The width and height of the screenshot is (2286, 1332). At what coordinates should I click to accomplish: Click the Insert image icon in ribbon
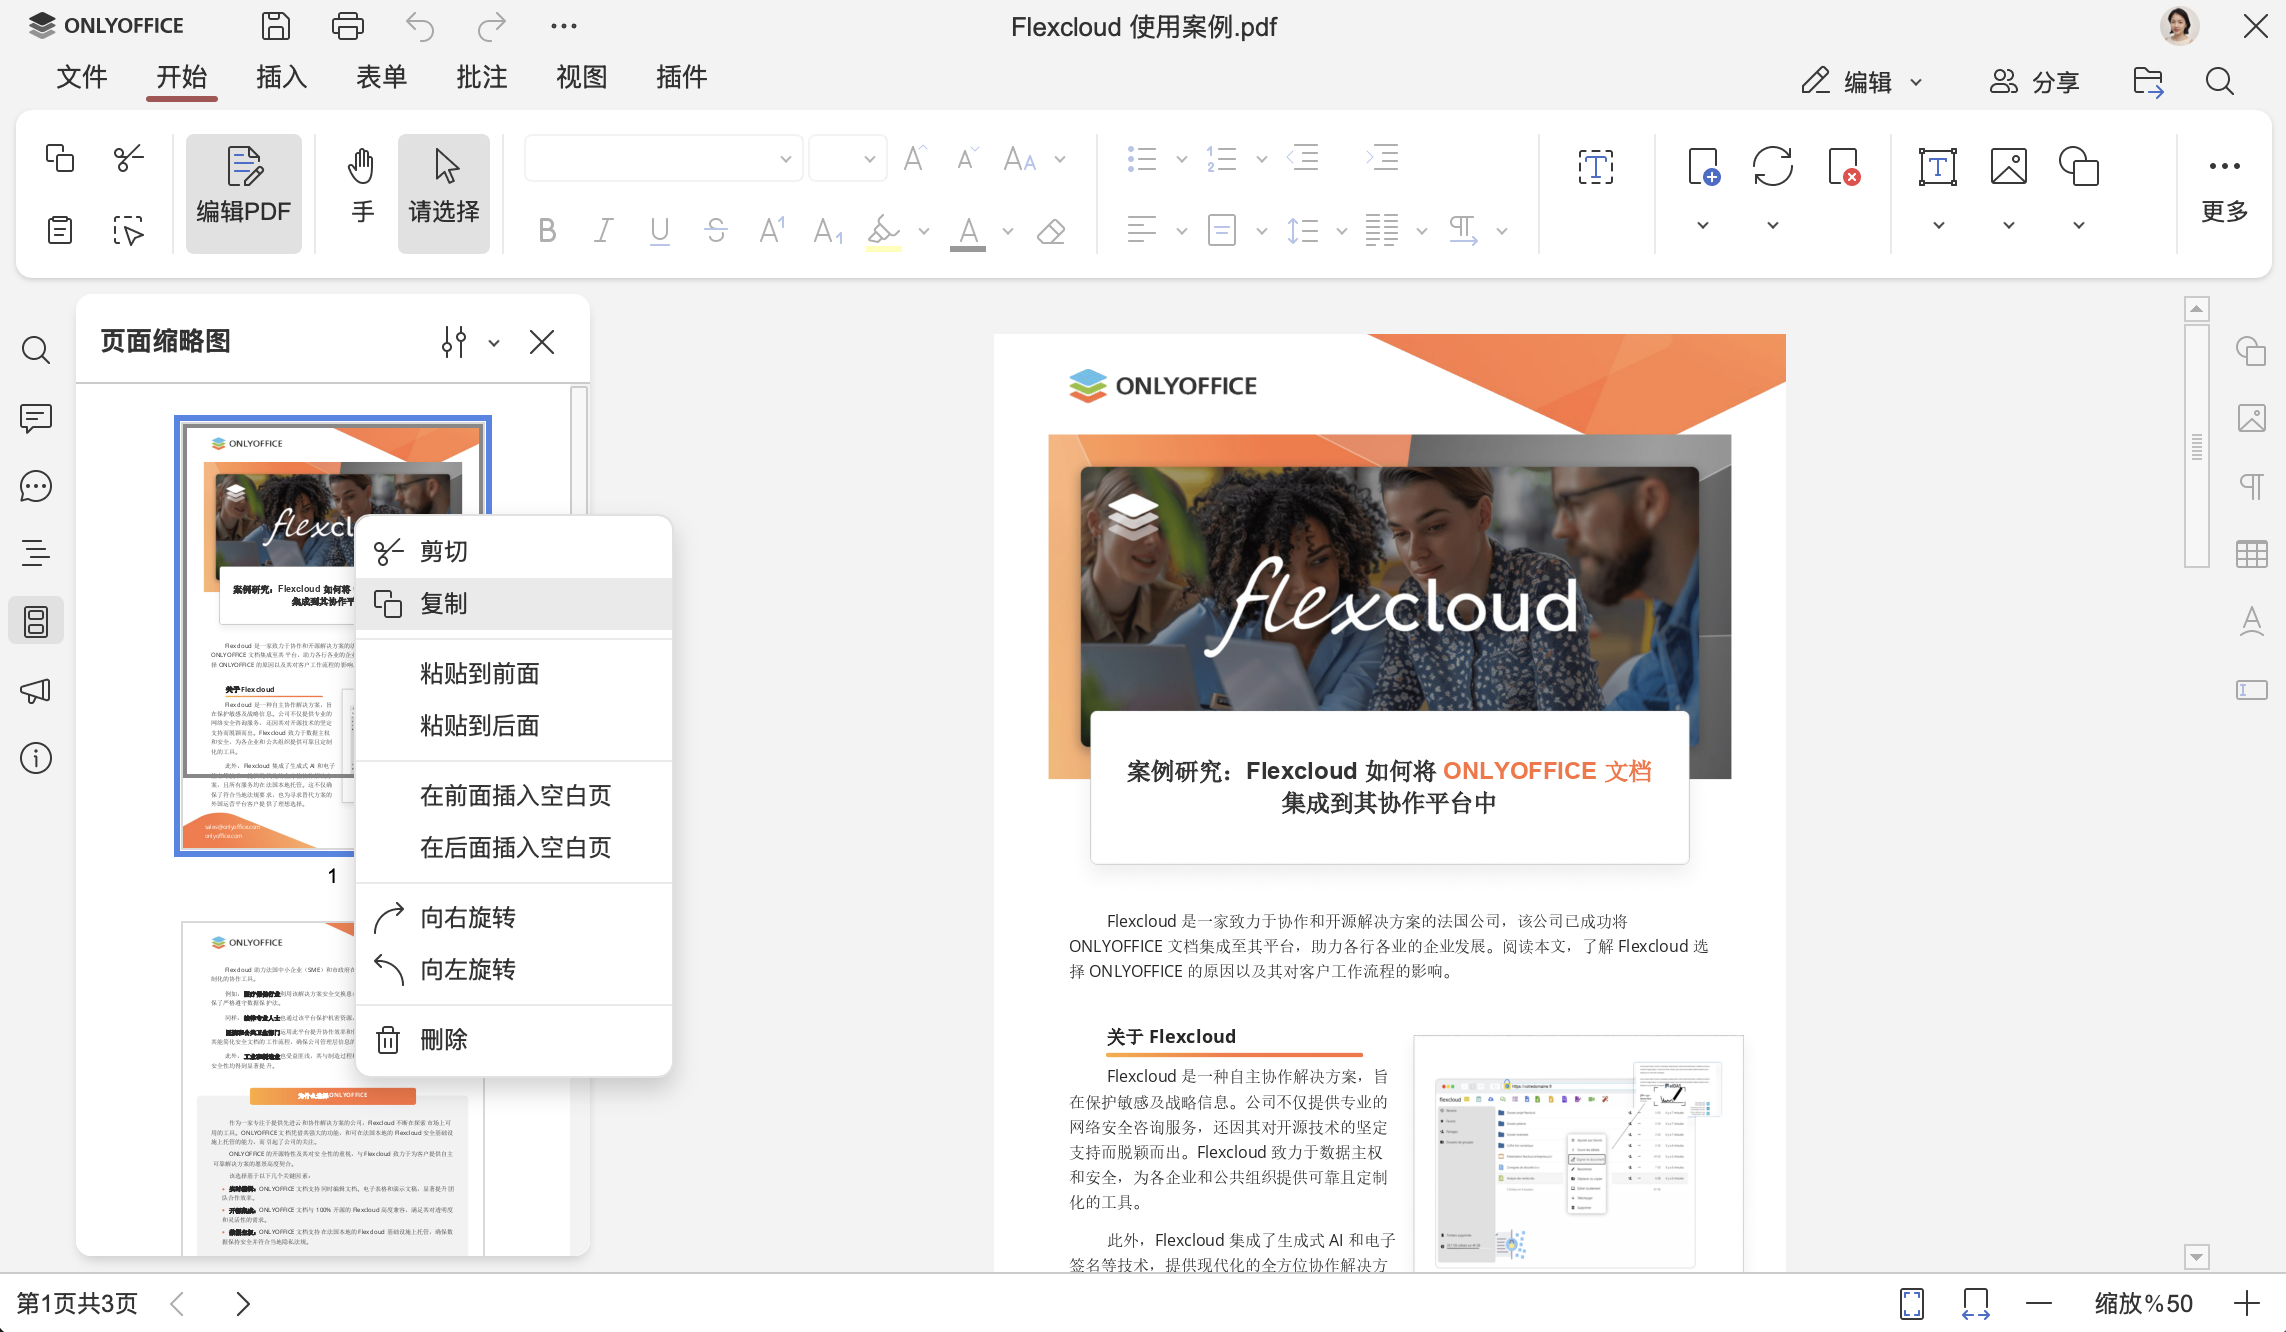click(x=2008, y=167)
